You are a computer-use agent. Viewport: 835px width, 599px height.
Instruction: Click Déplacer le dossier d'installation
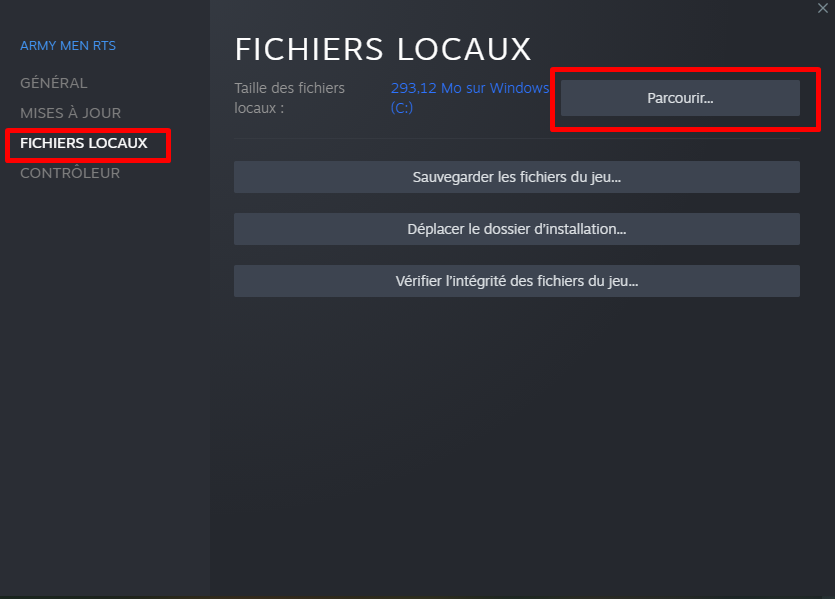click(517, 229)
